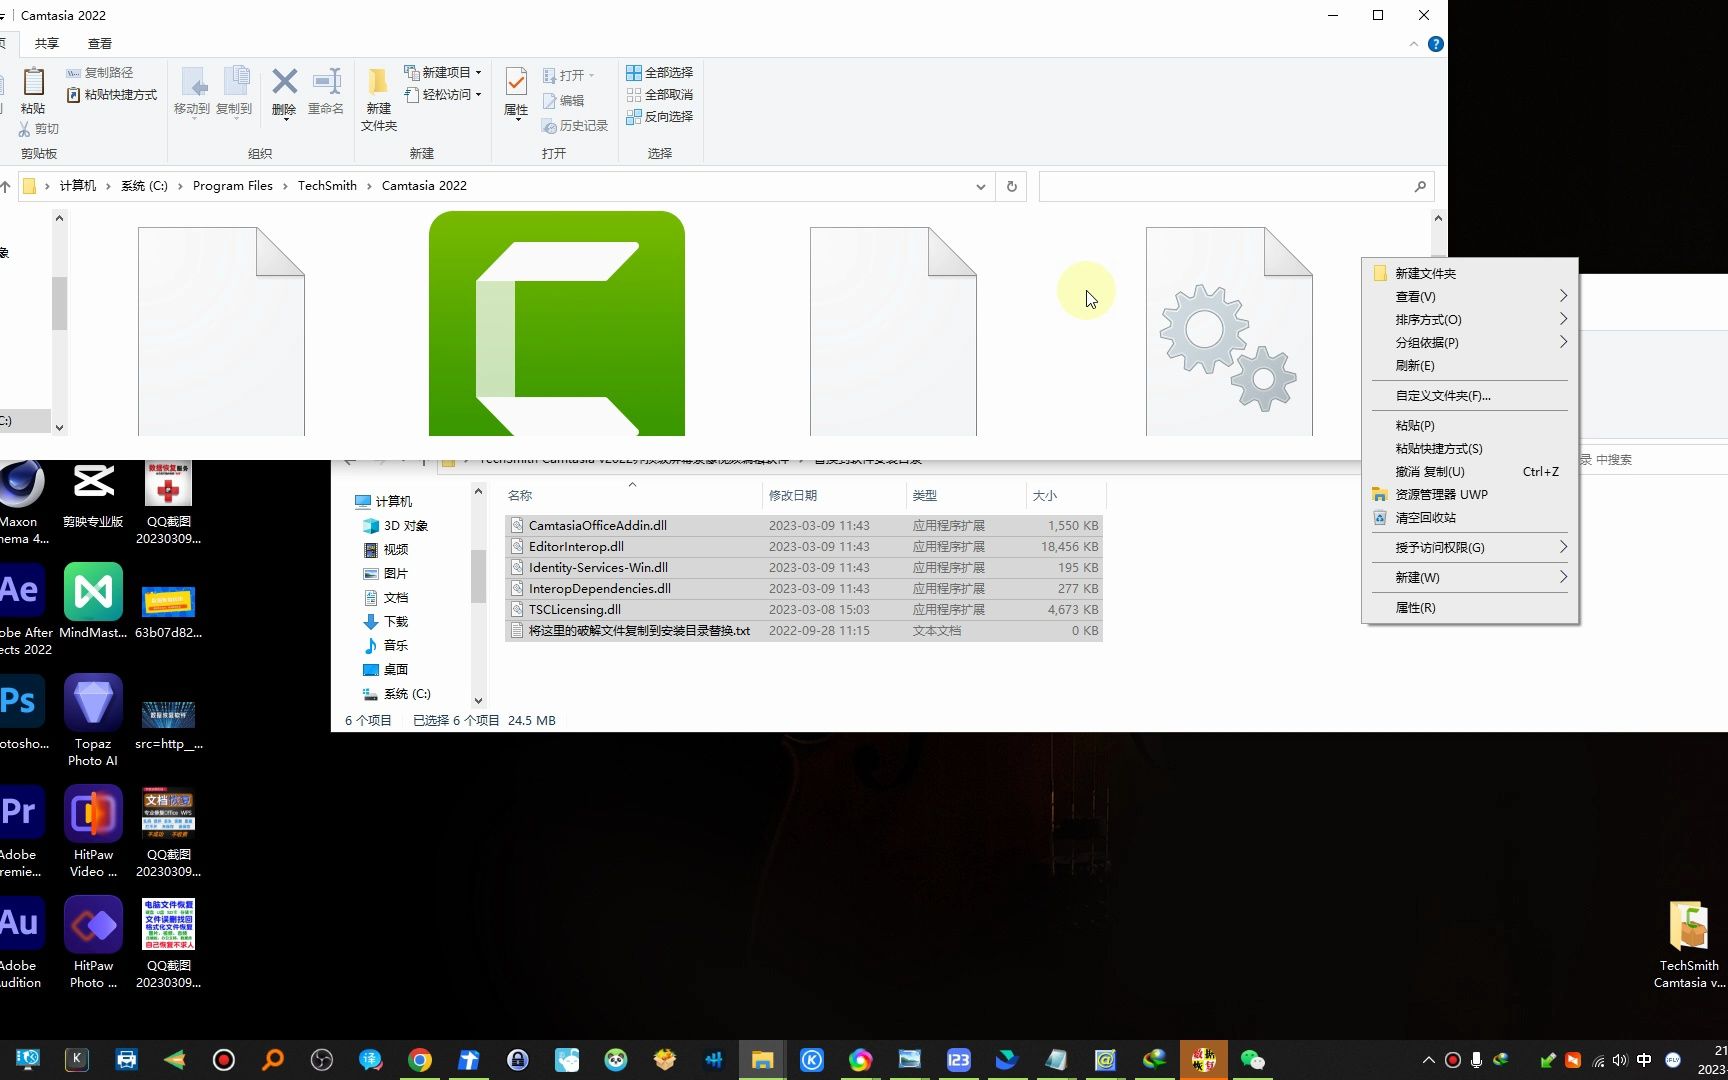The width and height of the screenshot is (1728, 1080).
Task: Select Downloads in navigation tree
Action: click(386, 622)
